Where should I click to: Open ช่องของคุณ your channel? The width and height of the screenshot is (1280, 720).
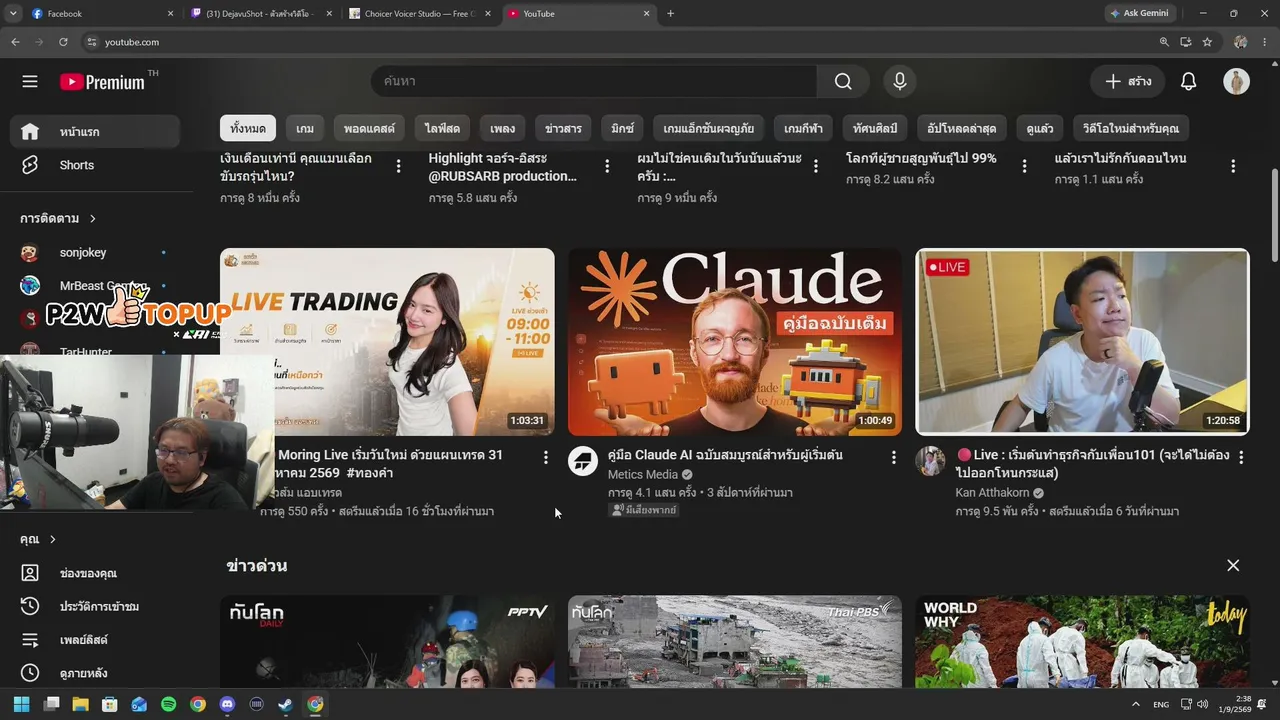pyautogui.click(x=96, y=573)
